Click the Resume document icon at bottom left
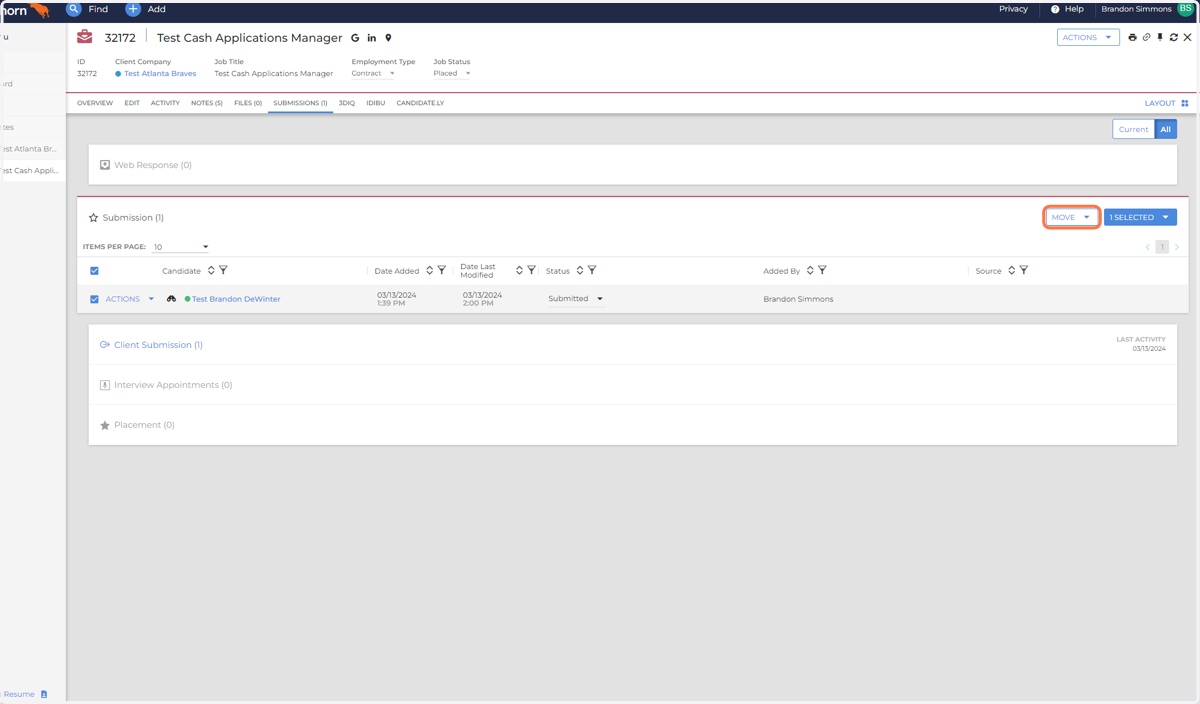Viewport: 1200px width, 704px height. tap(44, 694)
